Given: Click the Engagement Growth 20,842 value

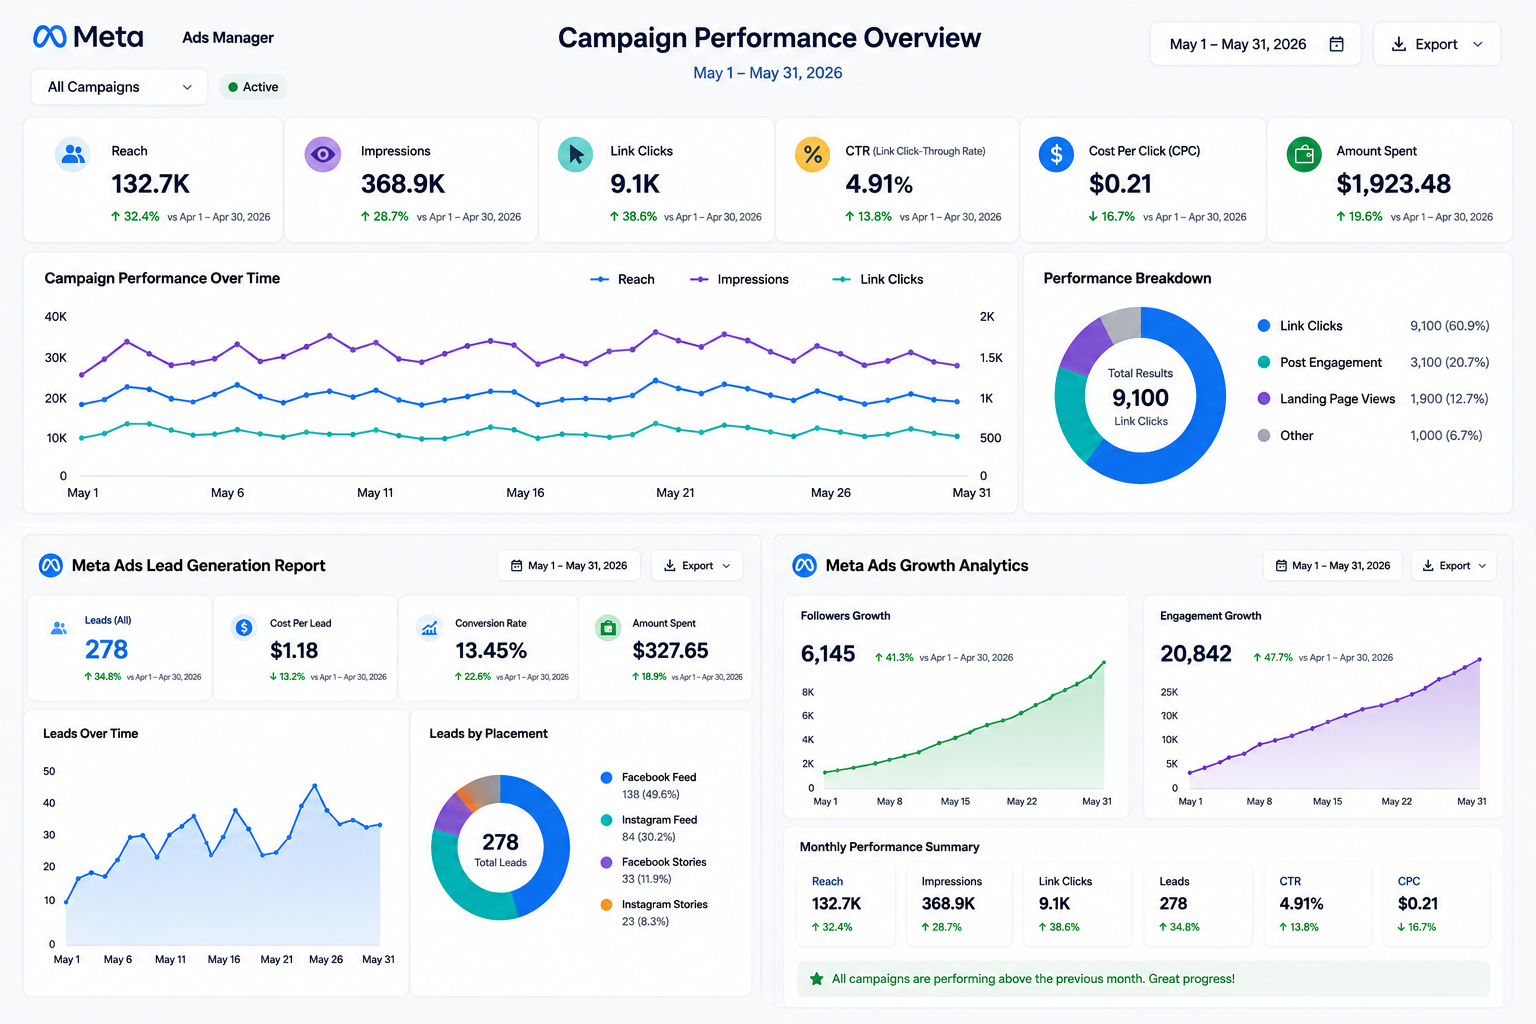Looking at the screenshot, I should click(1196, 654).
